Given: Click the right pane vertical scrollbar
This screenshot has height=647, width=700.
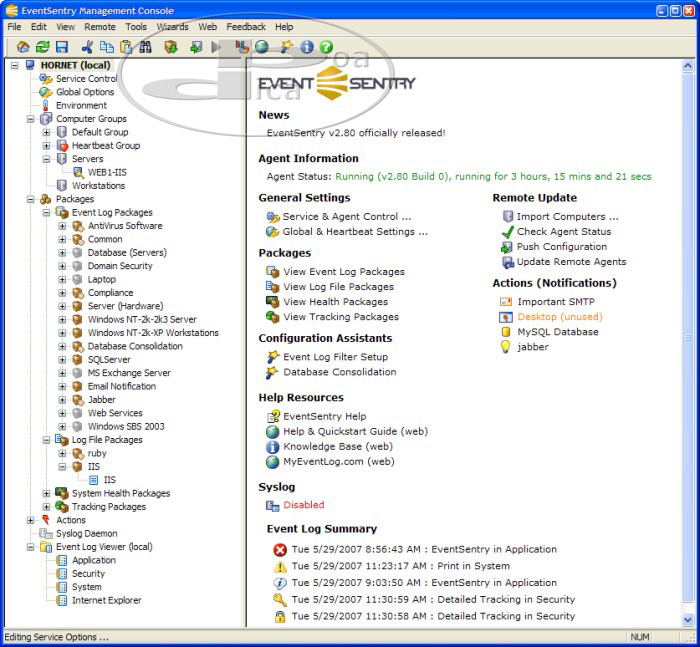Looking at the screenshot, I should point(688,340).
